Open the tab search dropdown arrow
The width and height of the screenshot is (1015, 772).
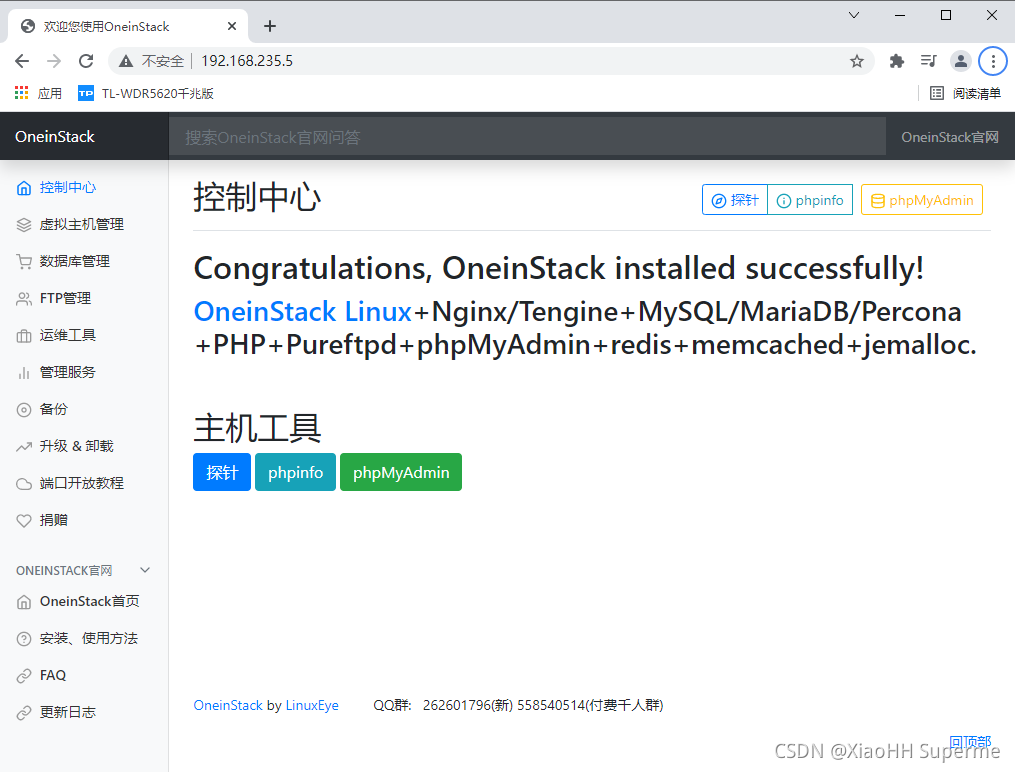854,15
